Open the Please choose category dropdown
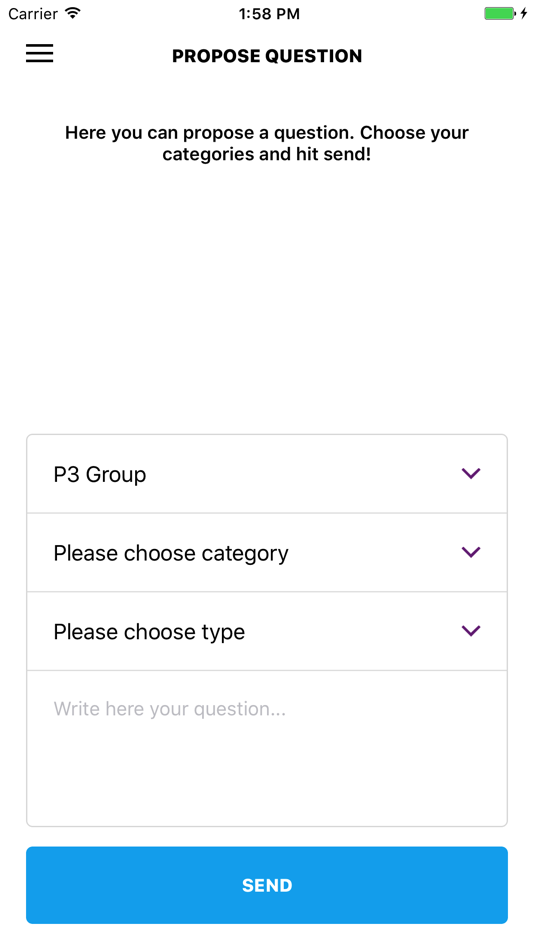Viewport: 534px width, 950px height. coord(267,553)
